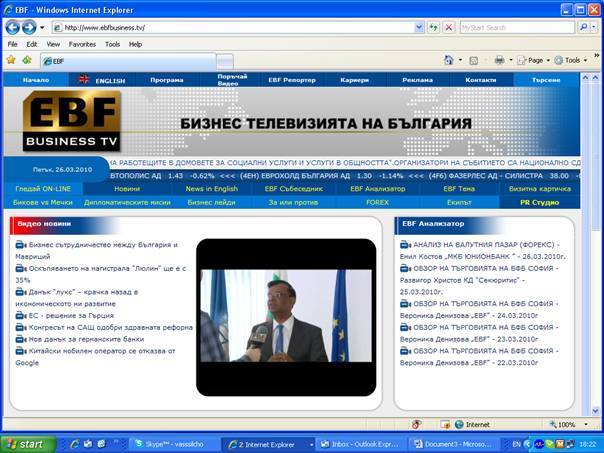This screenshot has height=453, width=604.
Task: Open the search provider dropdown arrow
Action: click(x=594, y=27)
